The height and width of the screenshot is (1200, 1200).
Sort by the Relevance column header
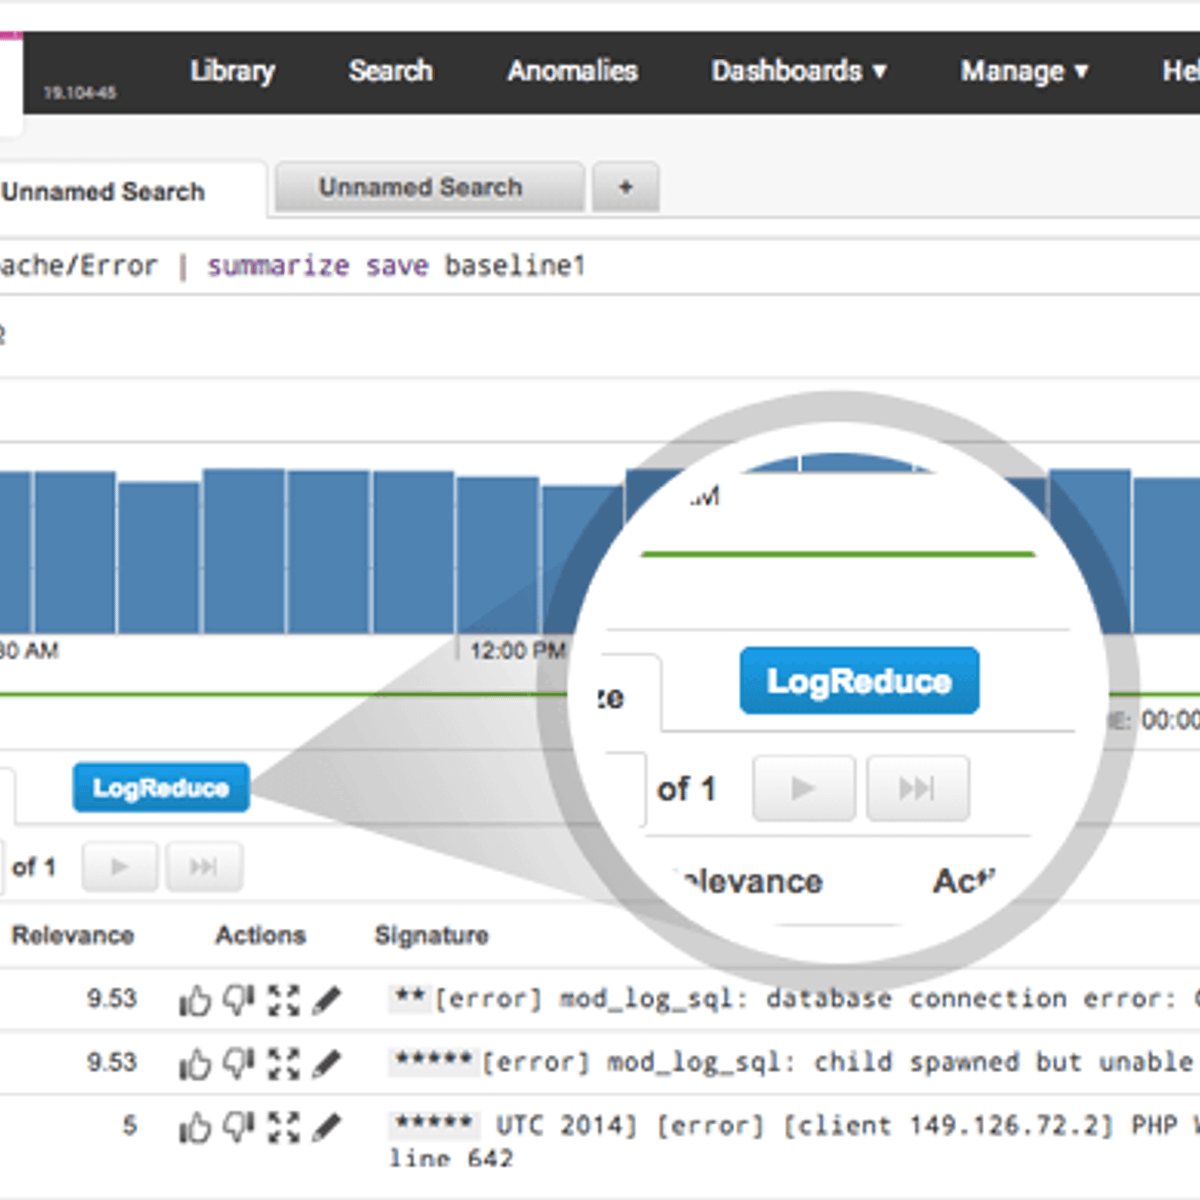tap(73, 936)
